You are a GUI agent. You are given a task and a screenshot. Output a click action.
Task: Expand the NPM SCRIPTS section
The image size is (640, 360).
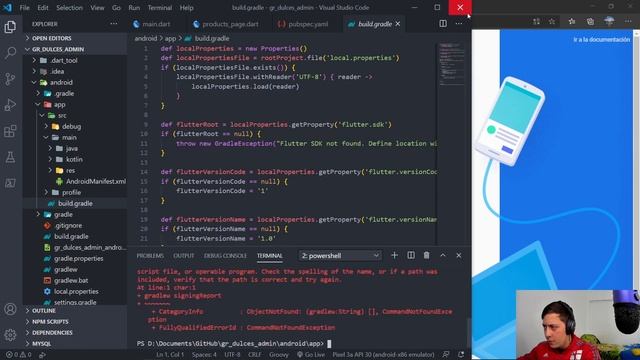coord(75,322)
